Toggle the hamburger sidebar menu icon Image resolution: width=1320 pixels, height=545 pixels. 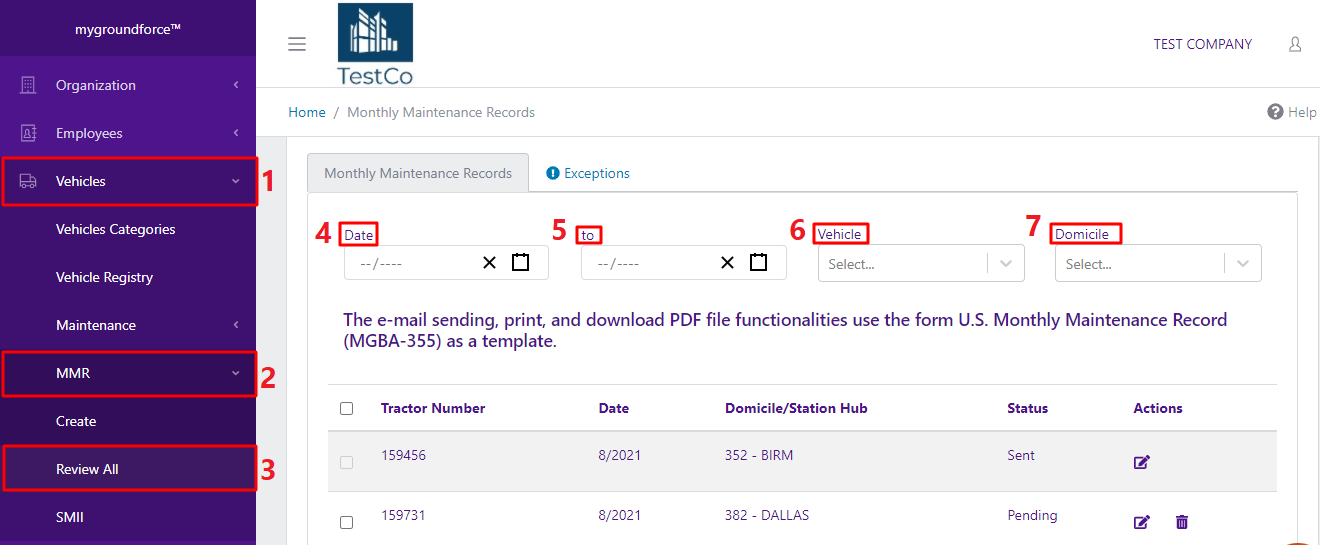(x=297, y=44)
